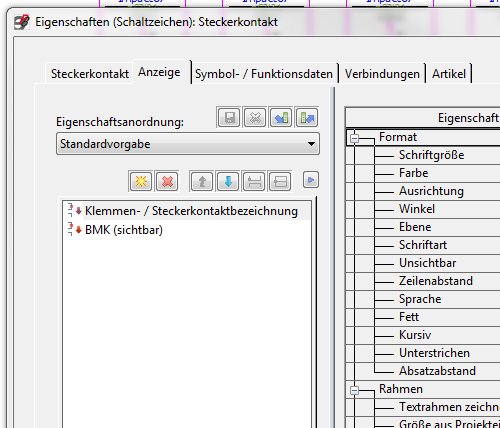The image size is (500, 428).
Task: Move the property down with the blue arrow
Action: coord(228,181)
